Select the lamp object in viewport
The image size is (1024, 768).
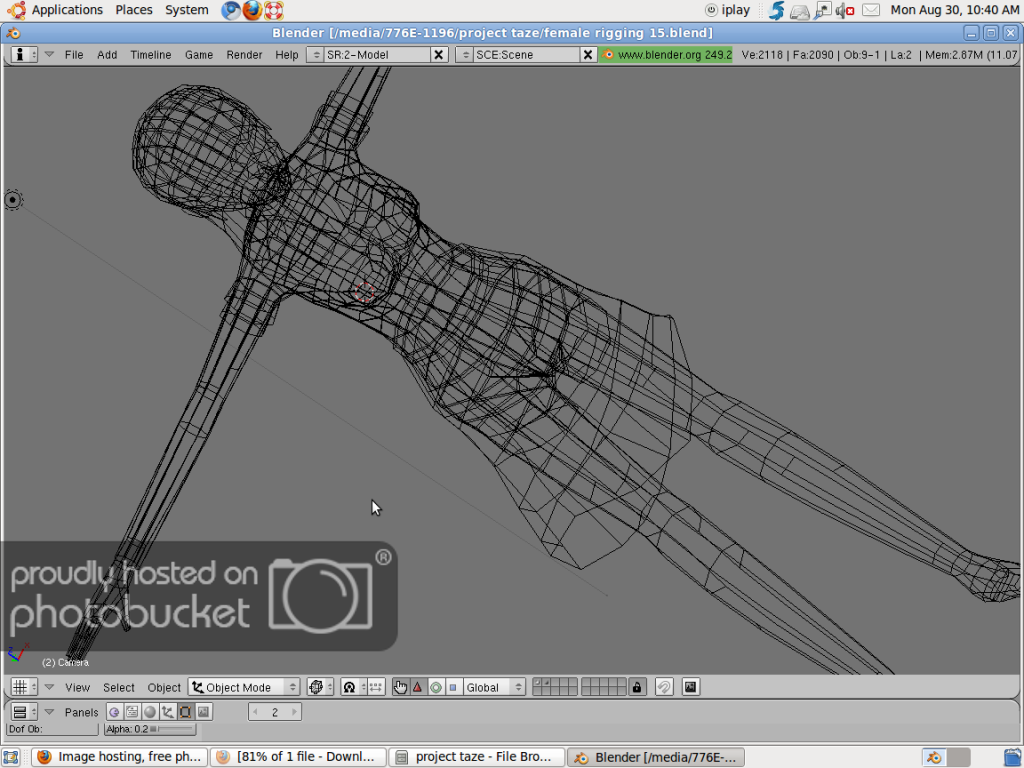pos(13,200)
